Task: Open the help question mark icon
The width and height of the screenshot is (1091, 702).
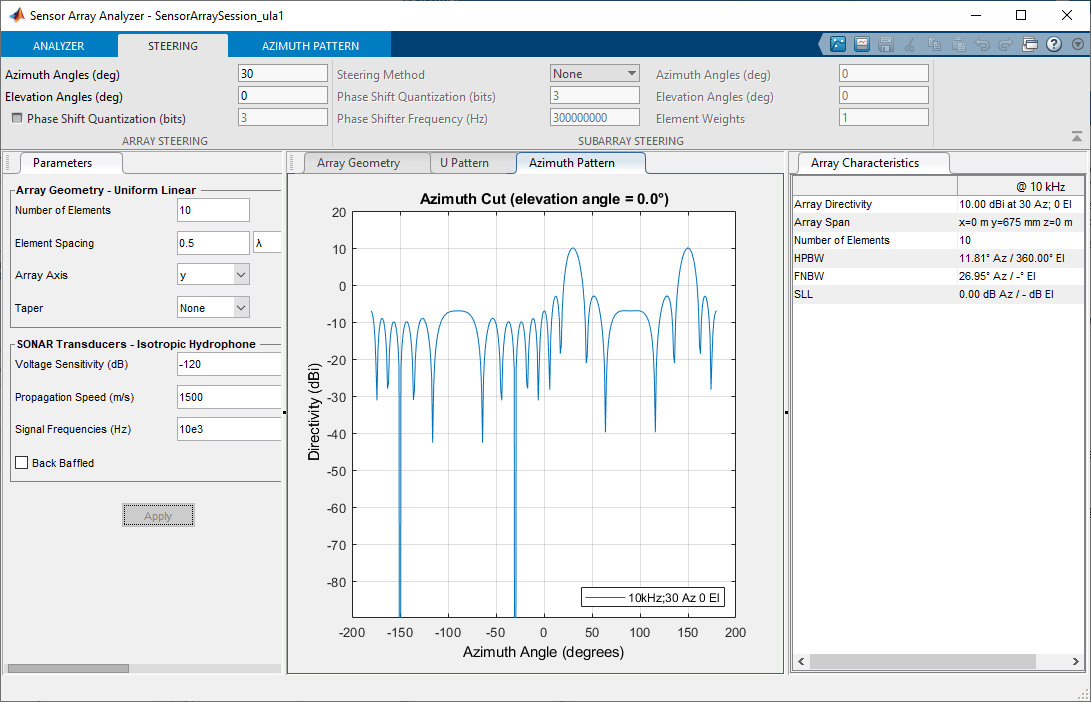Action: pos(1053,44)
